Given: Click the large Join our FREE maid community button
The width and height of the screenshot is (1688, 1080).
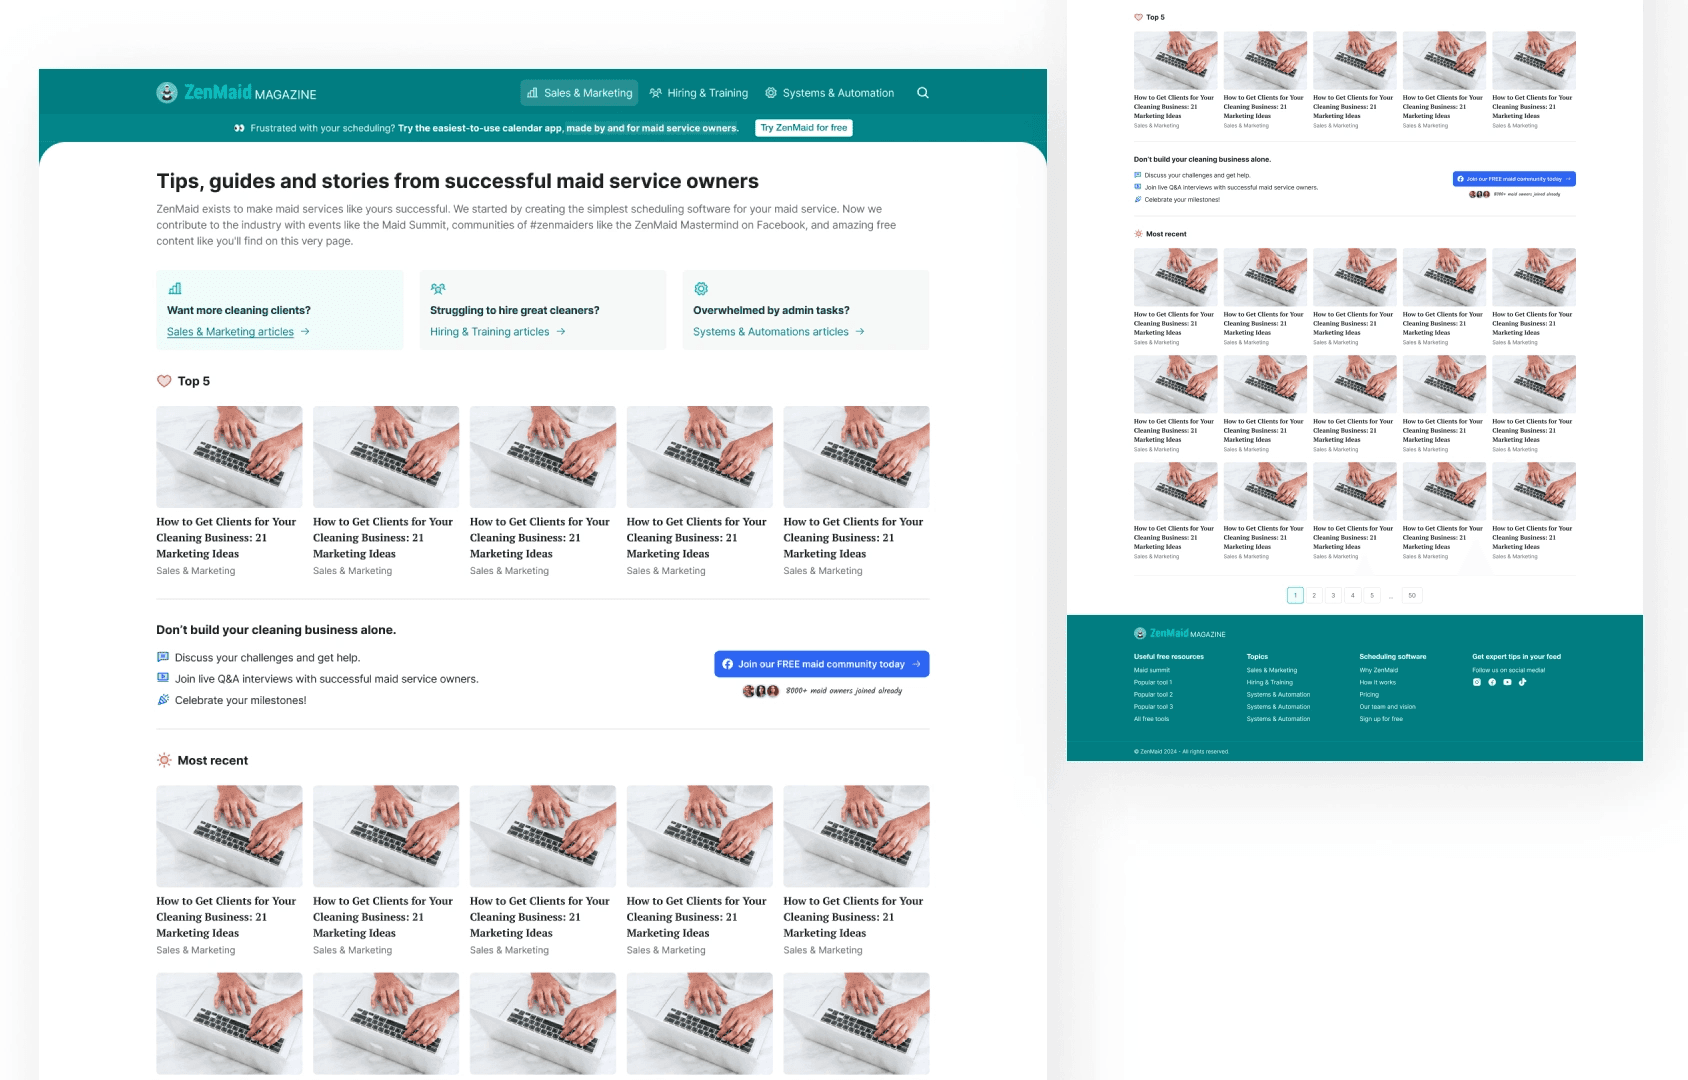Looking at the screenshot, I should (x=822, y=664).
